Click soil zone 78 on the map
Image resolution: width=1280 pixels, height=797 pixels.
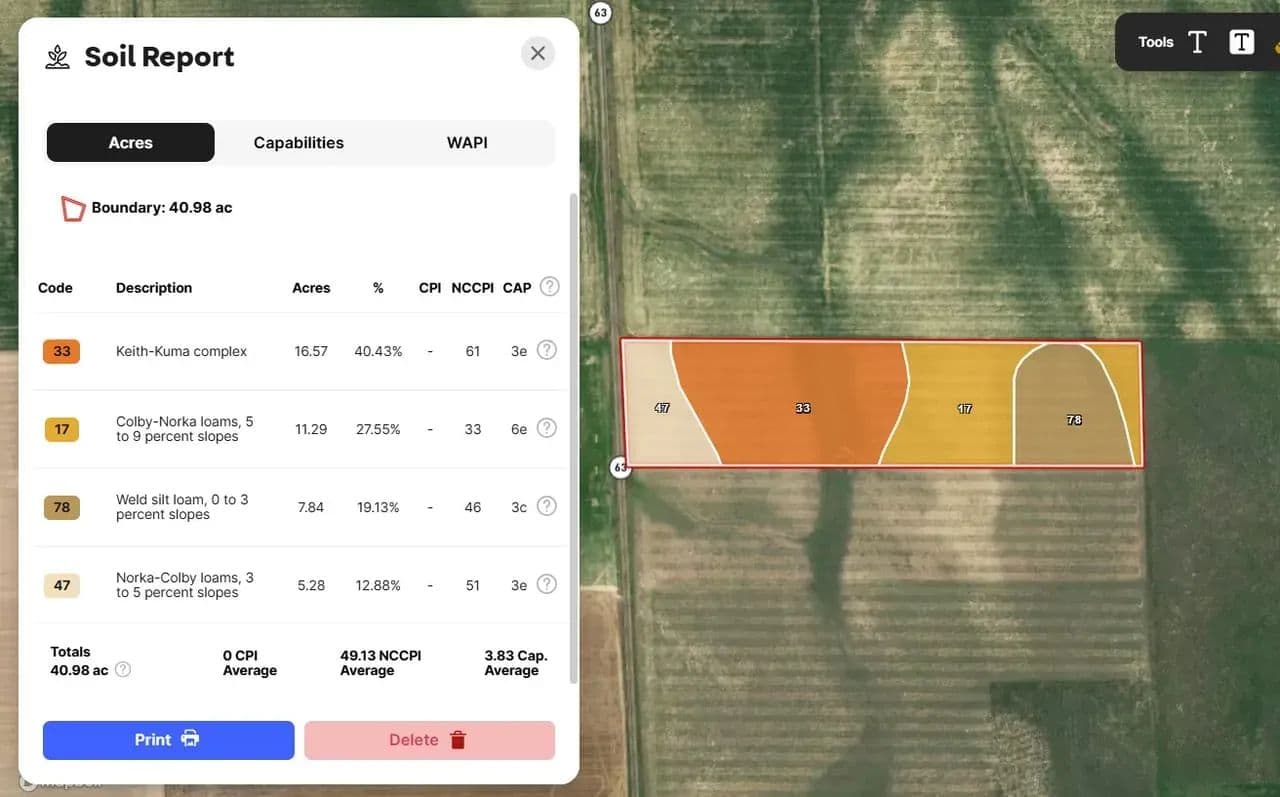coord(1072,420)
